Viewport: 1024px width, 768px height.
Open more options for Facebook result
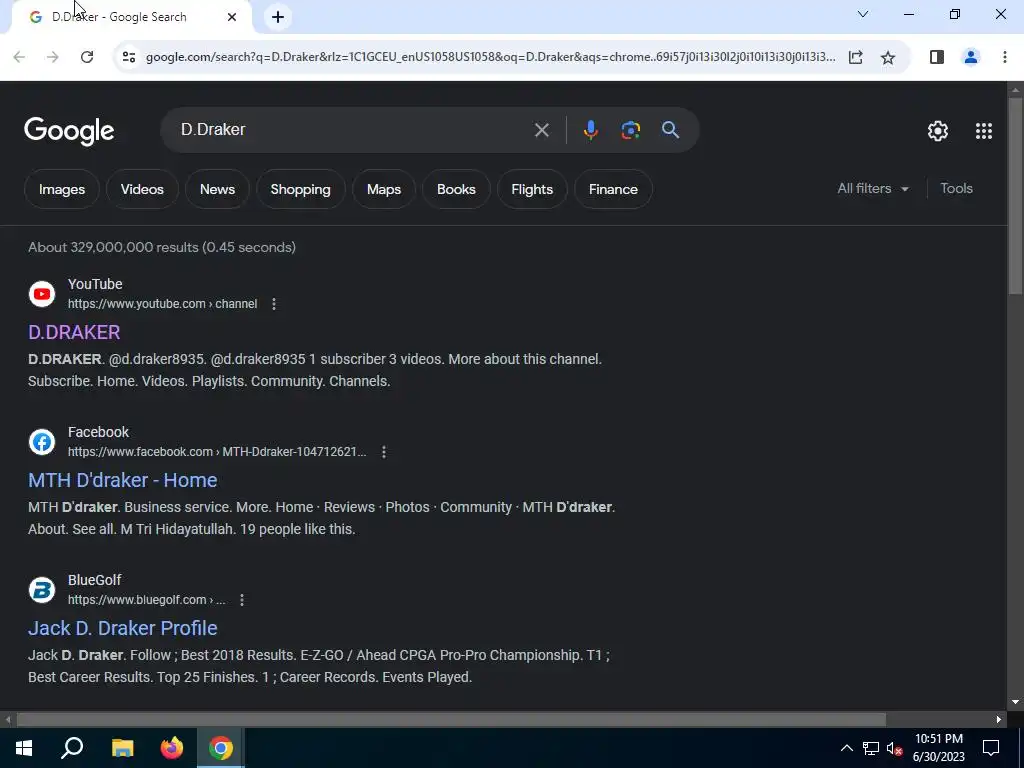[x=384, y=452]
